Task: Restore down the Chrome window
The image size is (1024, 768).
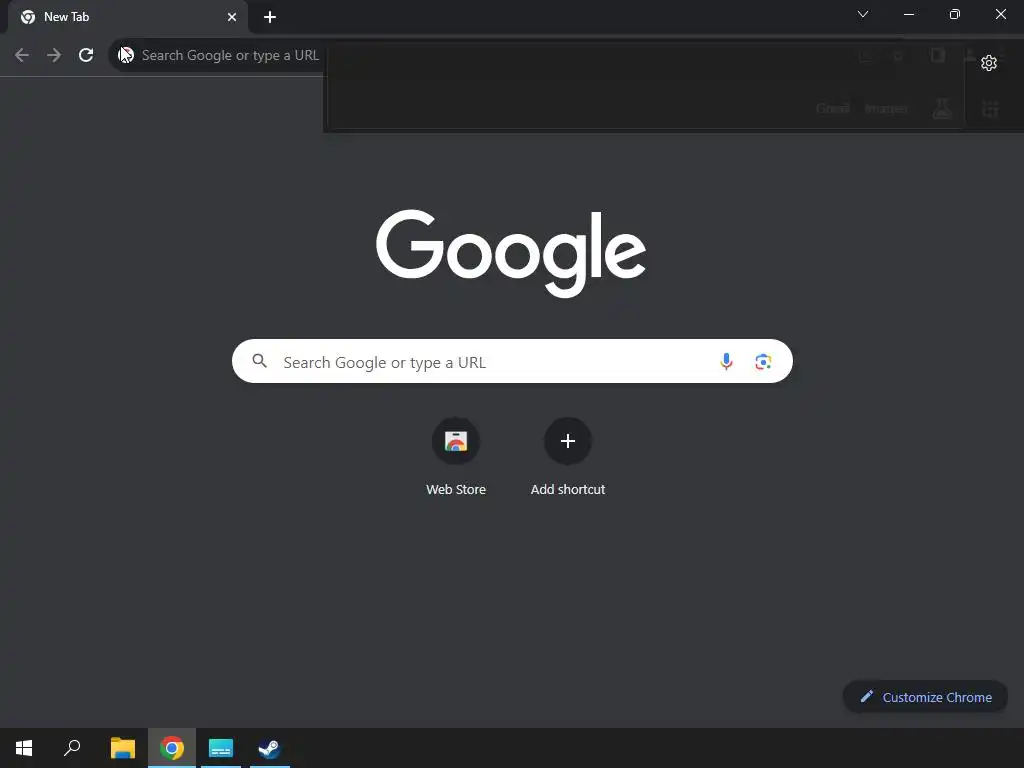Action: [x=955, y=14]
